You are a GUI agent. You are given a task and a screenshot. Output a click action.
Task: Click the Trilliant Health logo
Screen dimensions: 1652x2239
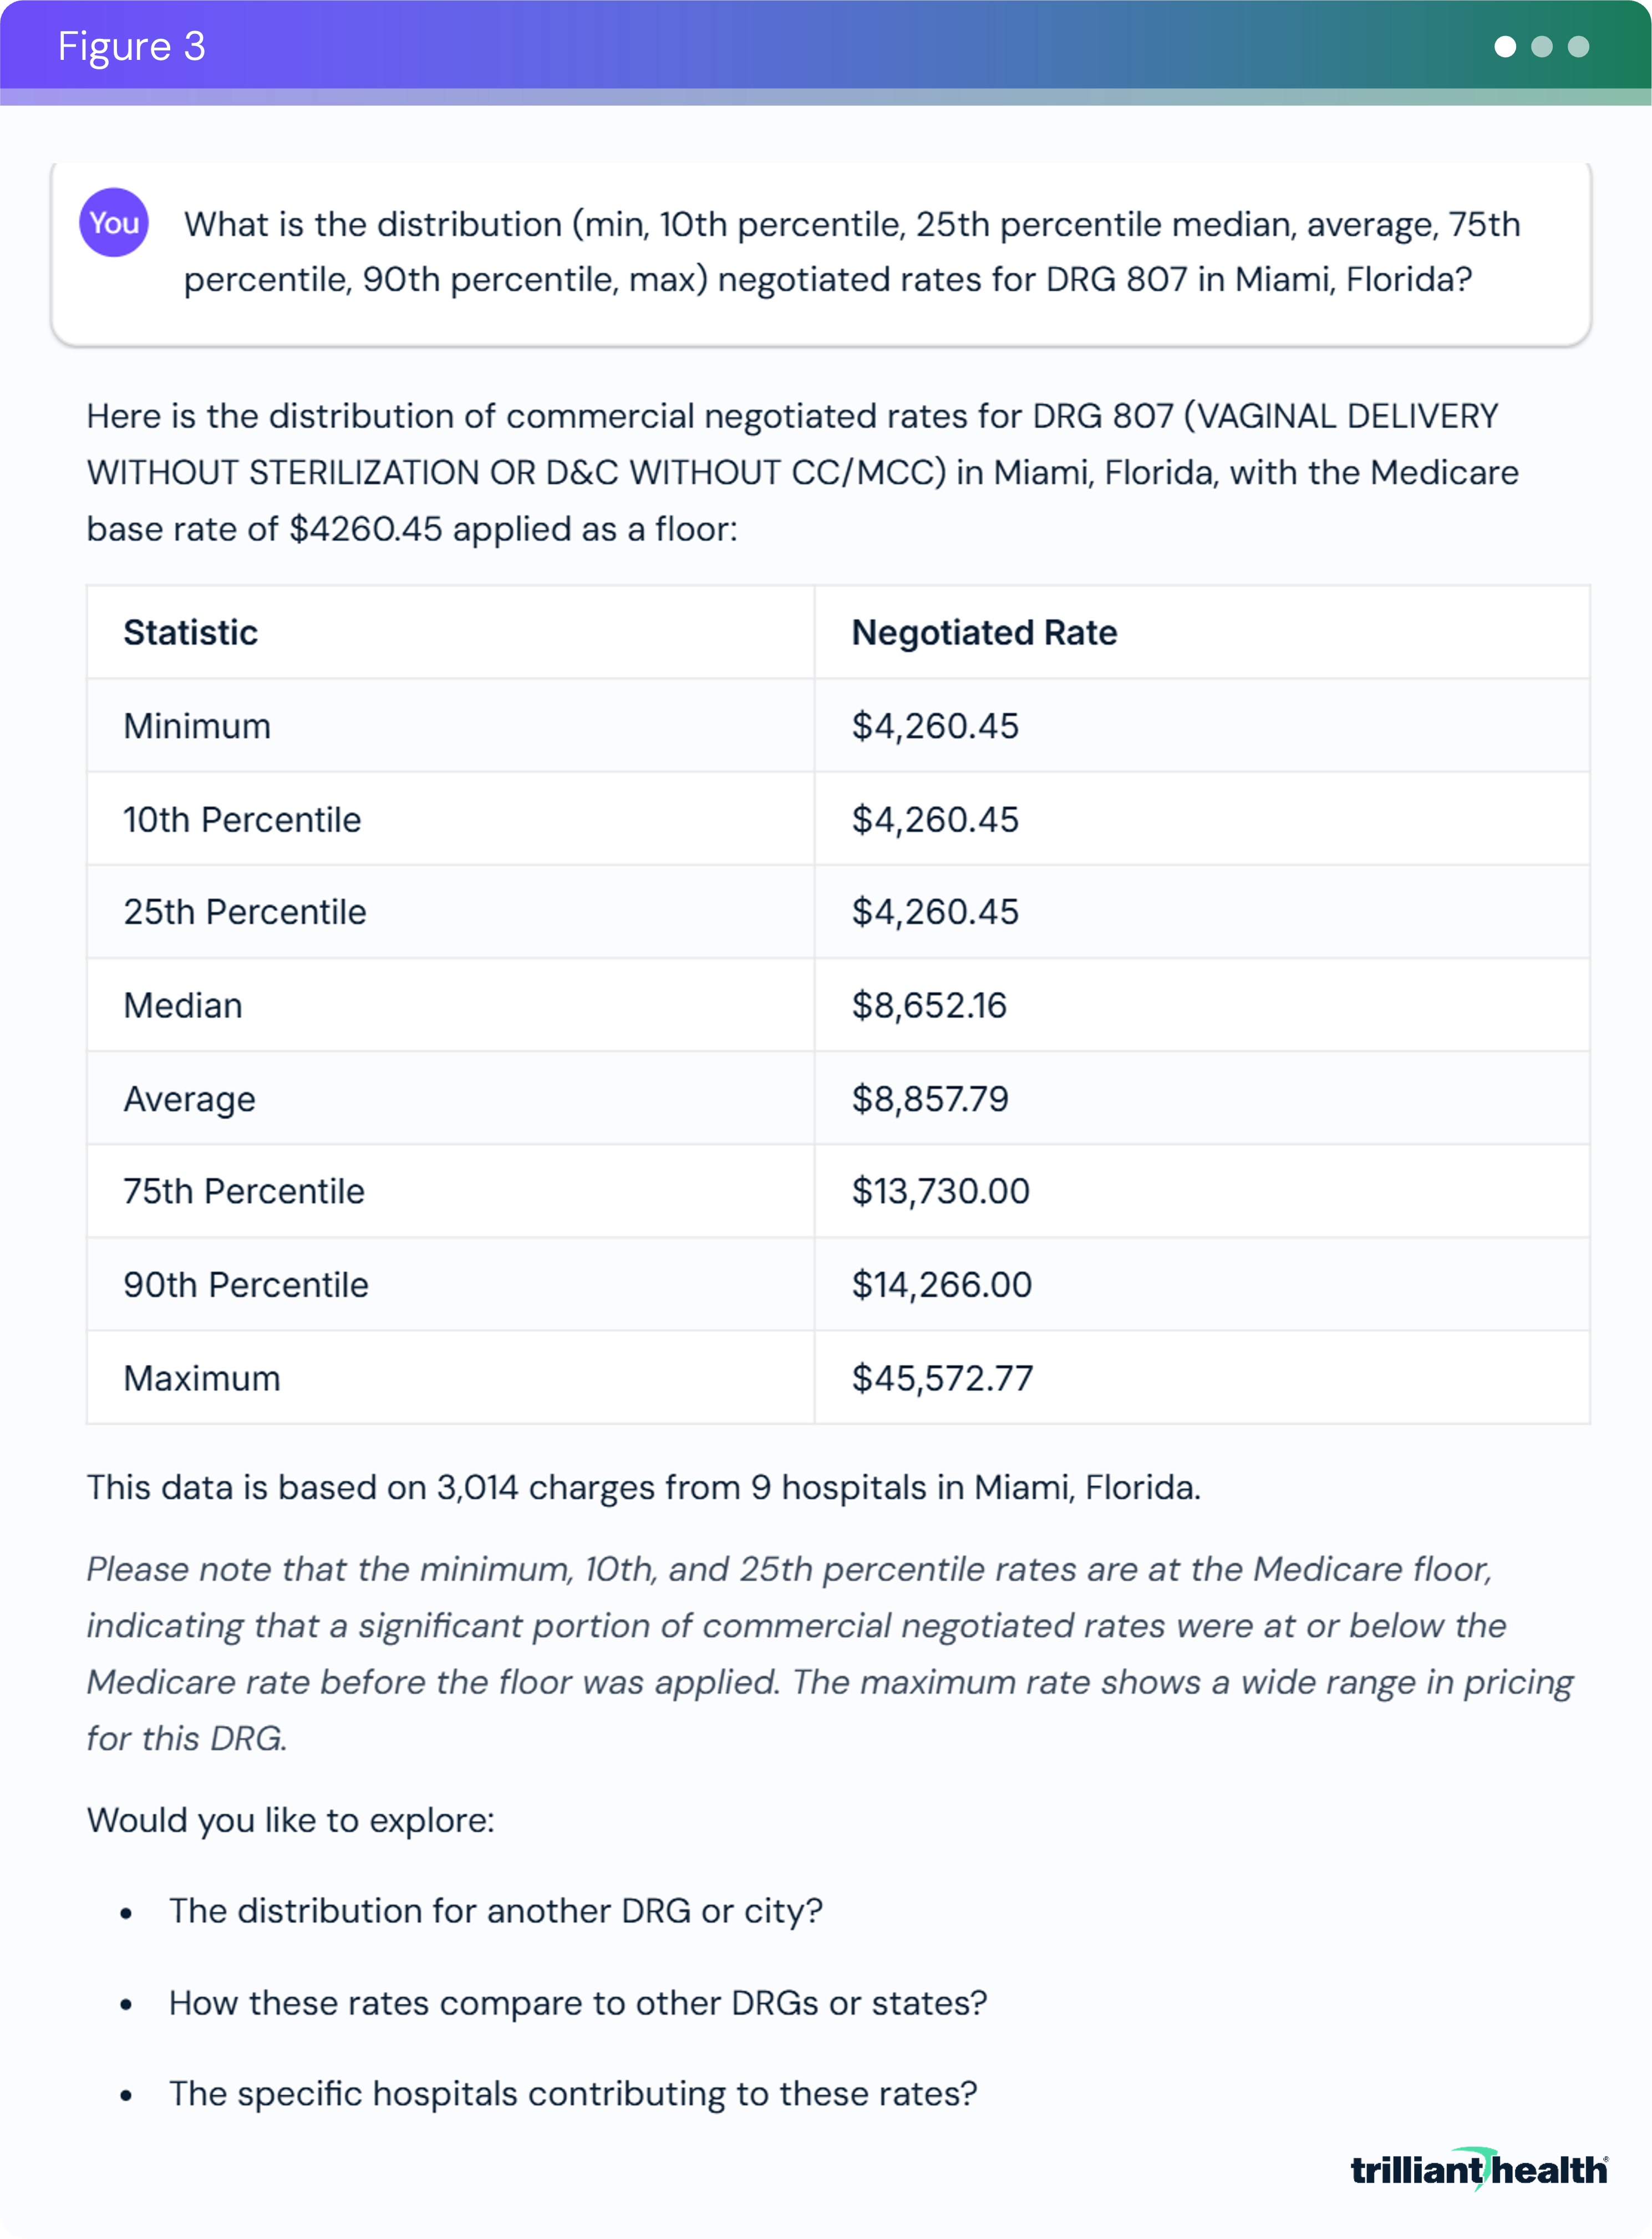pyautogui.click(x=1478, y=2169)
